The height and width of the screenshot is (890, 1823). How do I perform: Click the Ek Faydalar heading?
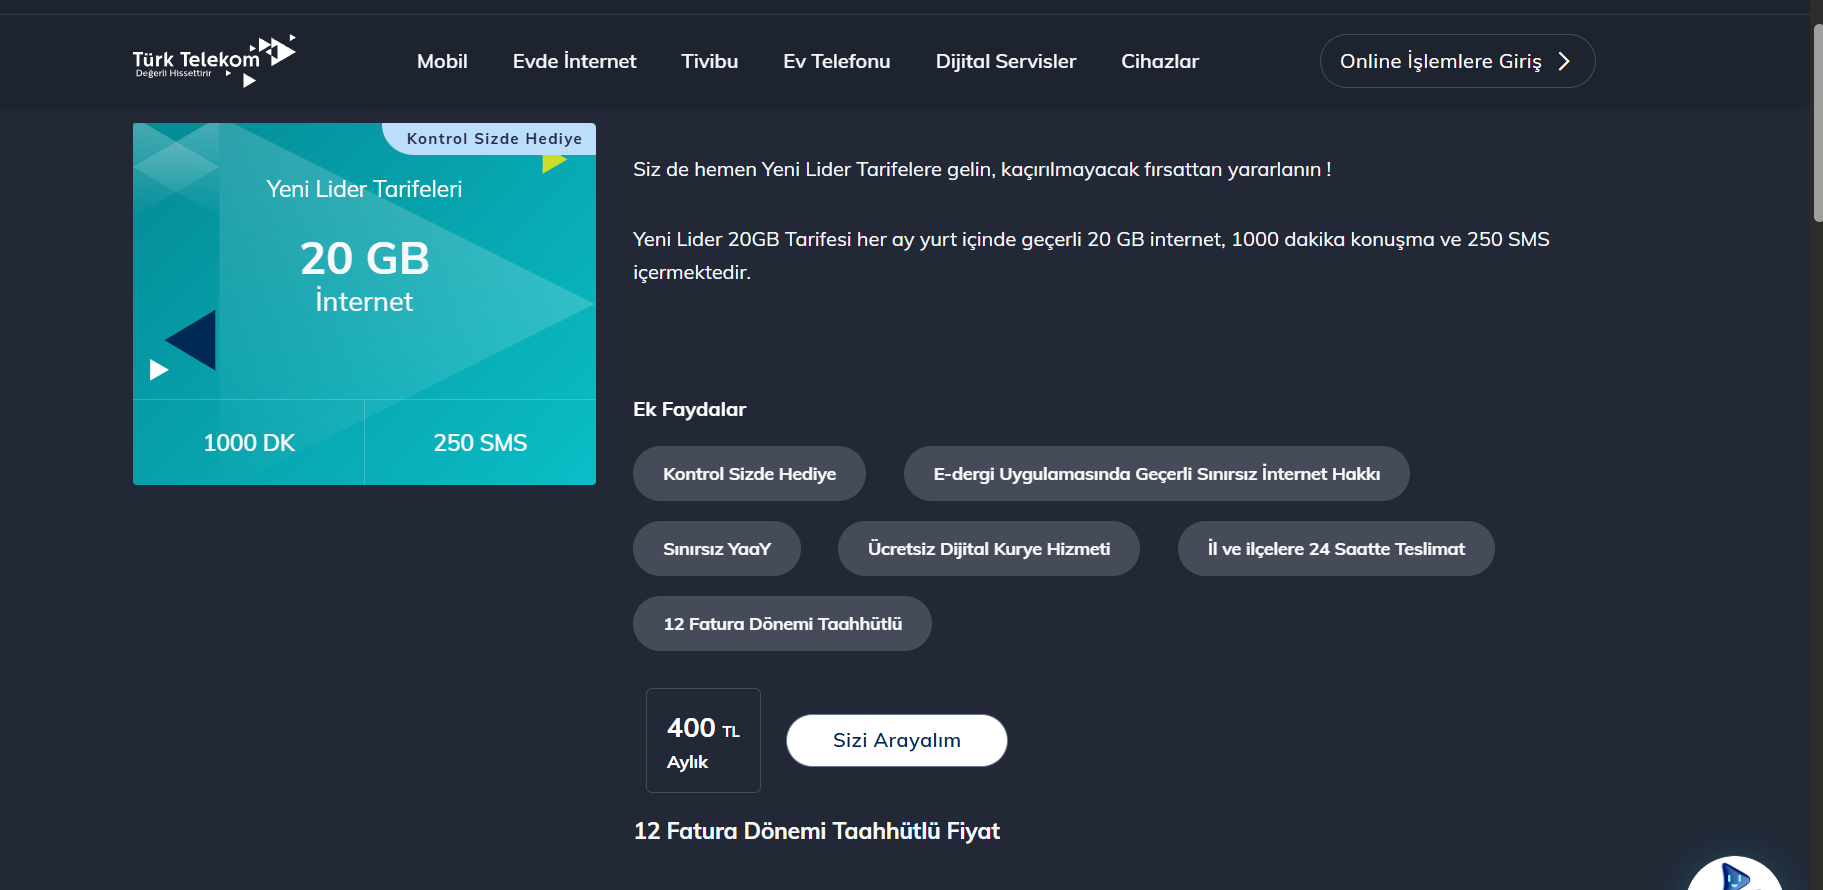(689, 409)
